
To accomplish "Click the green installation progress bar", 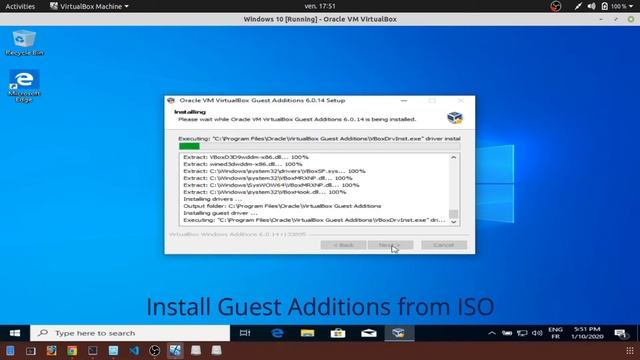I will point(319,146).
